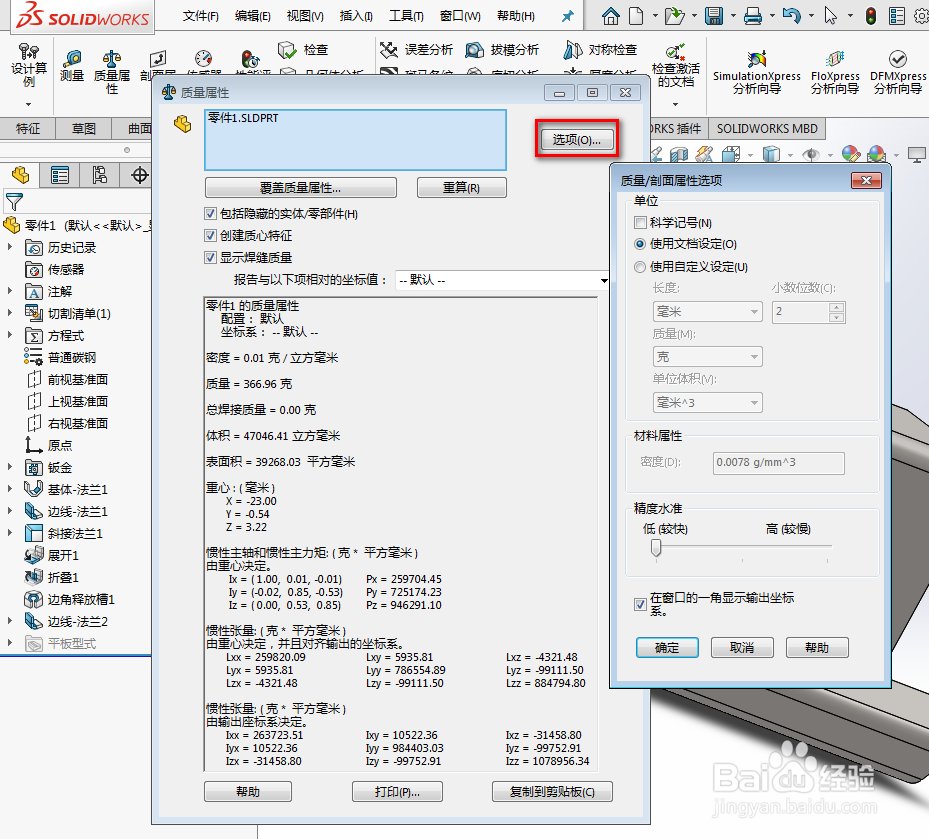Toggle create center of mass feature checkbox

pos(210,236)
